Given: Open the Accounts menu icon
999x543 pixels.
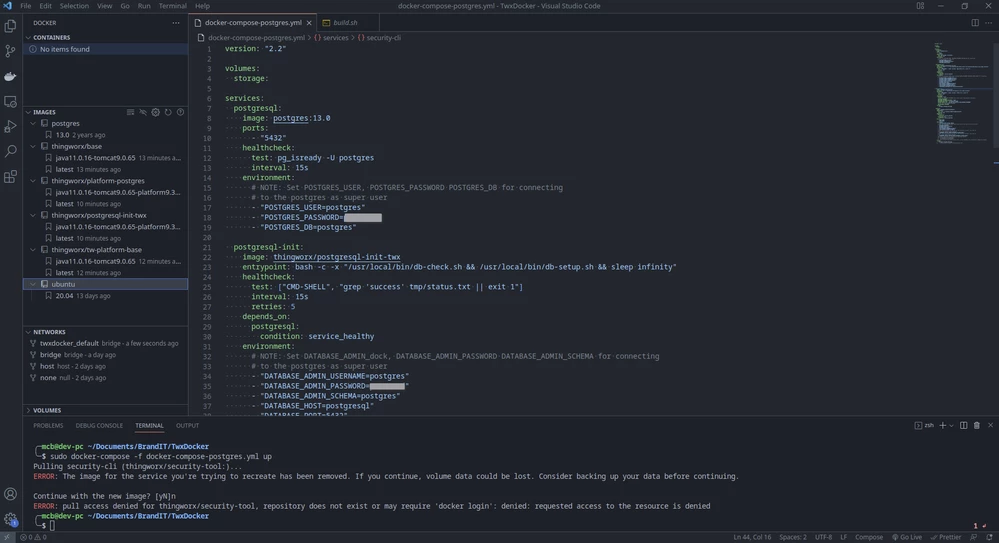Looking at the screenshot, I should pyautogui.click(x=10, y=494).
